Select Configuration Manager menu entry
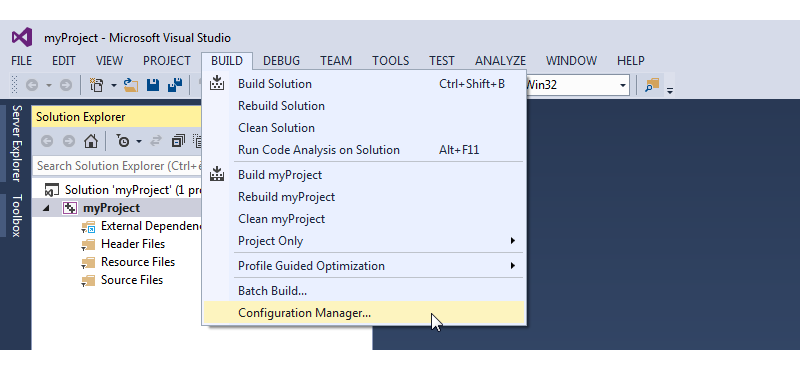Screen dimensions: 800x370 [364, 313]
